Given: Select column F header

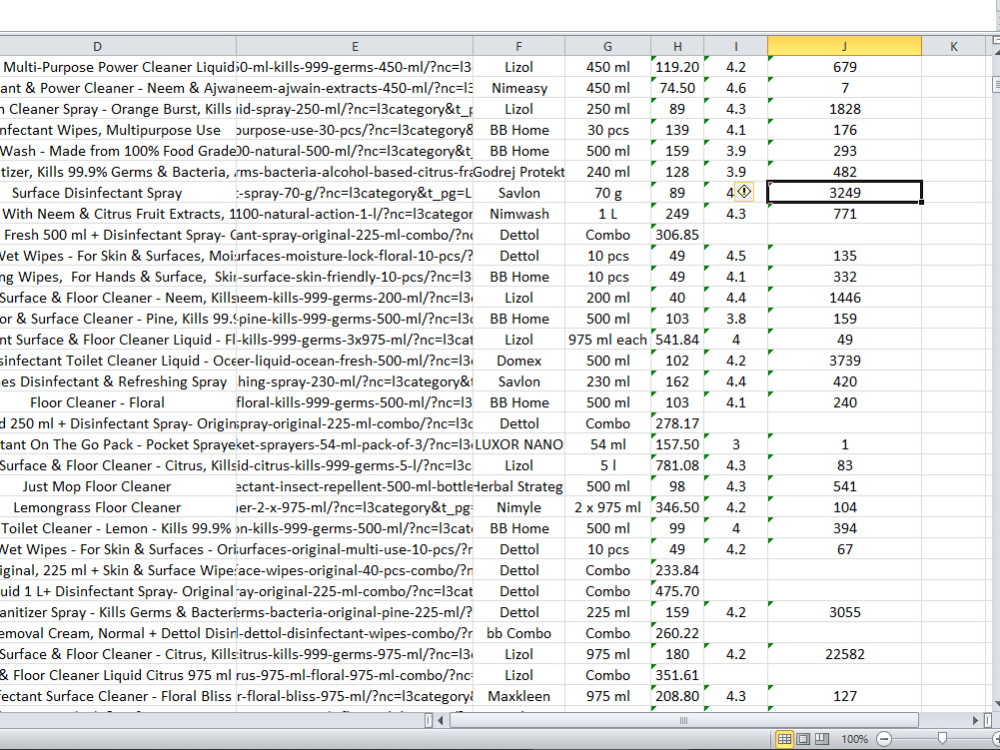Looking at the screenshot, I should (518, 46).
